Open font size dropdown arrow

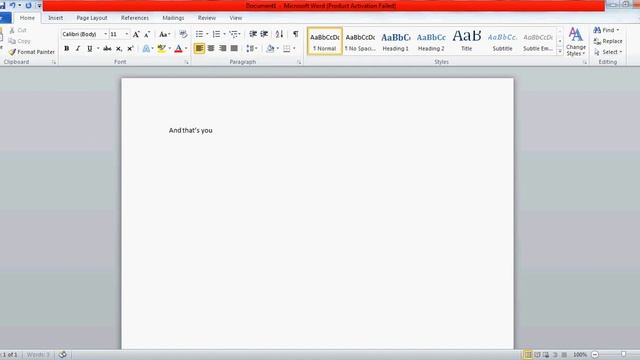[x=127, y=34]
